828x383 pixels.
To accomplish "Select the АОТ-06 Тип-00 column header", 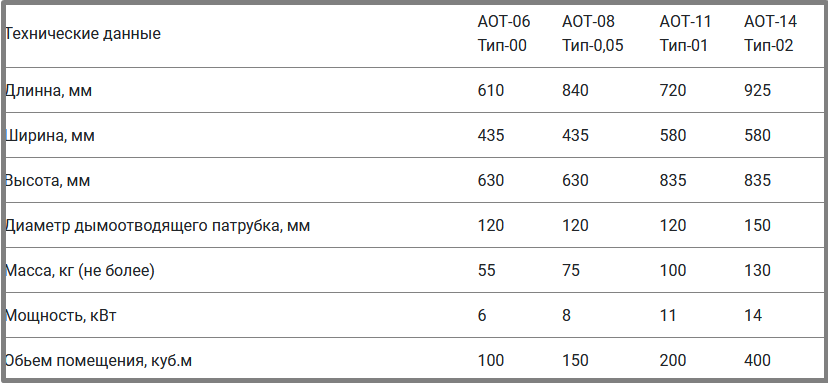I will click(504, 34).
